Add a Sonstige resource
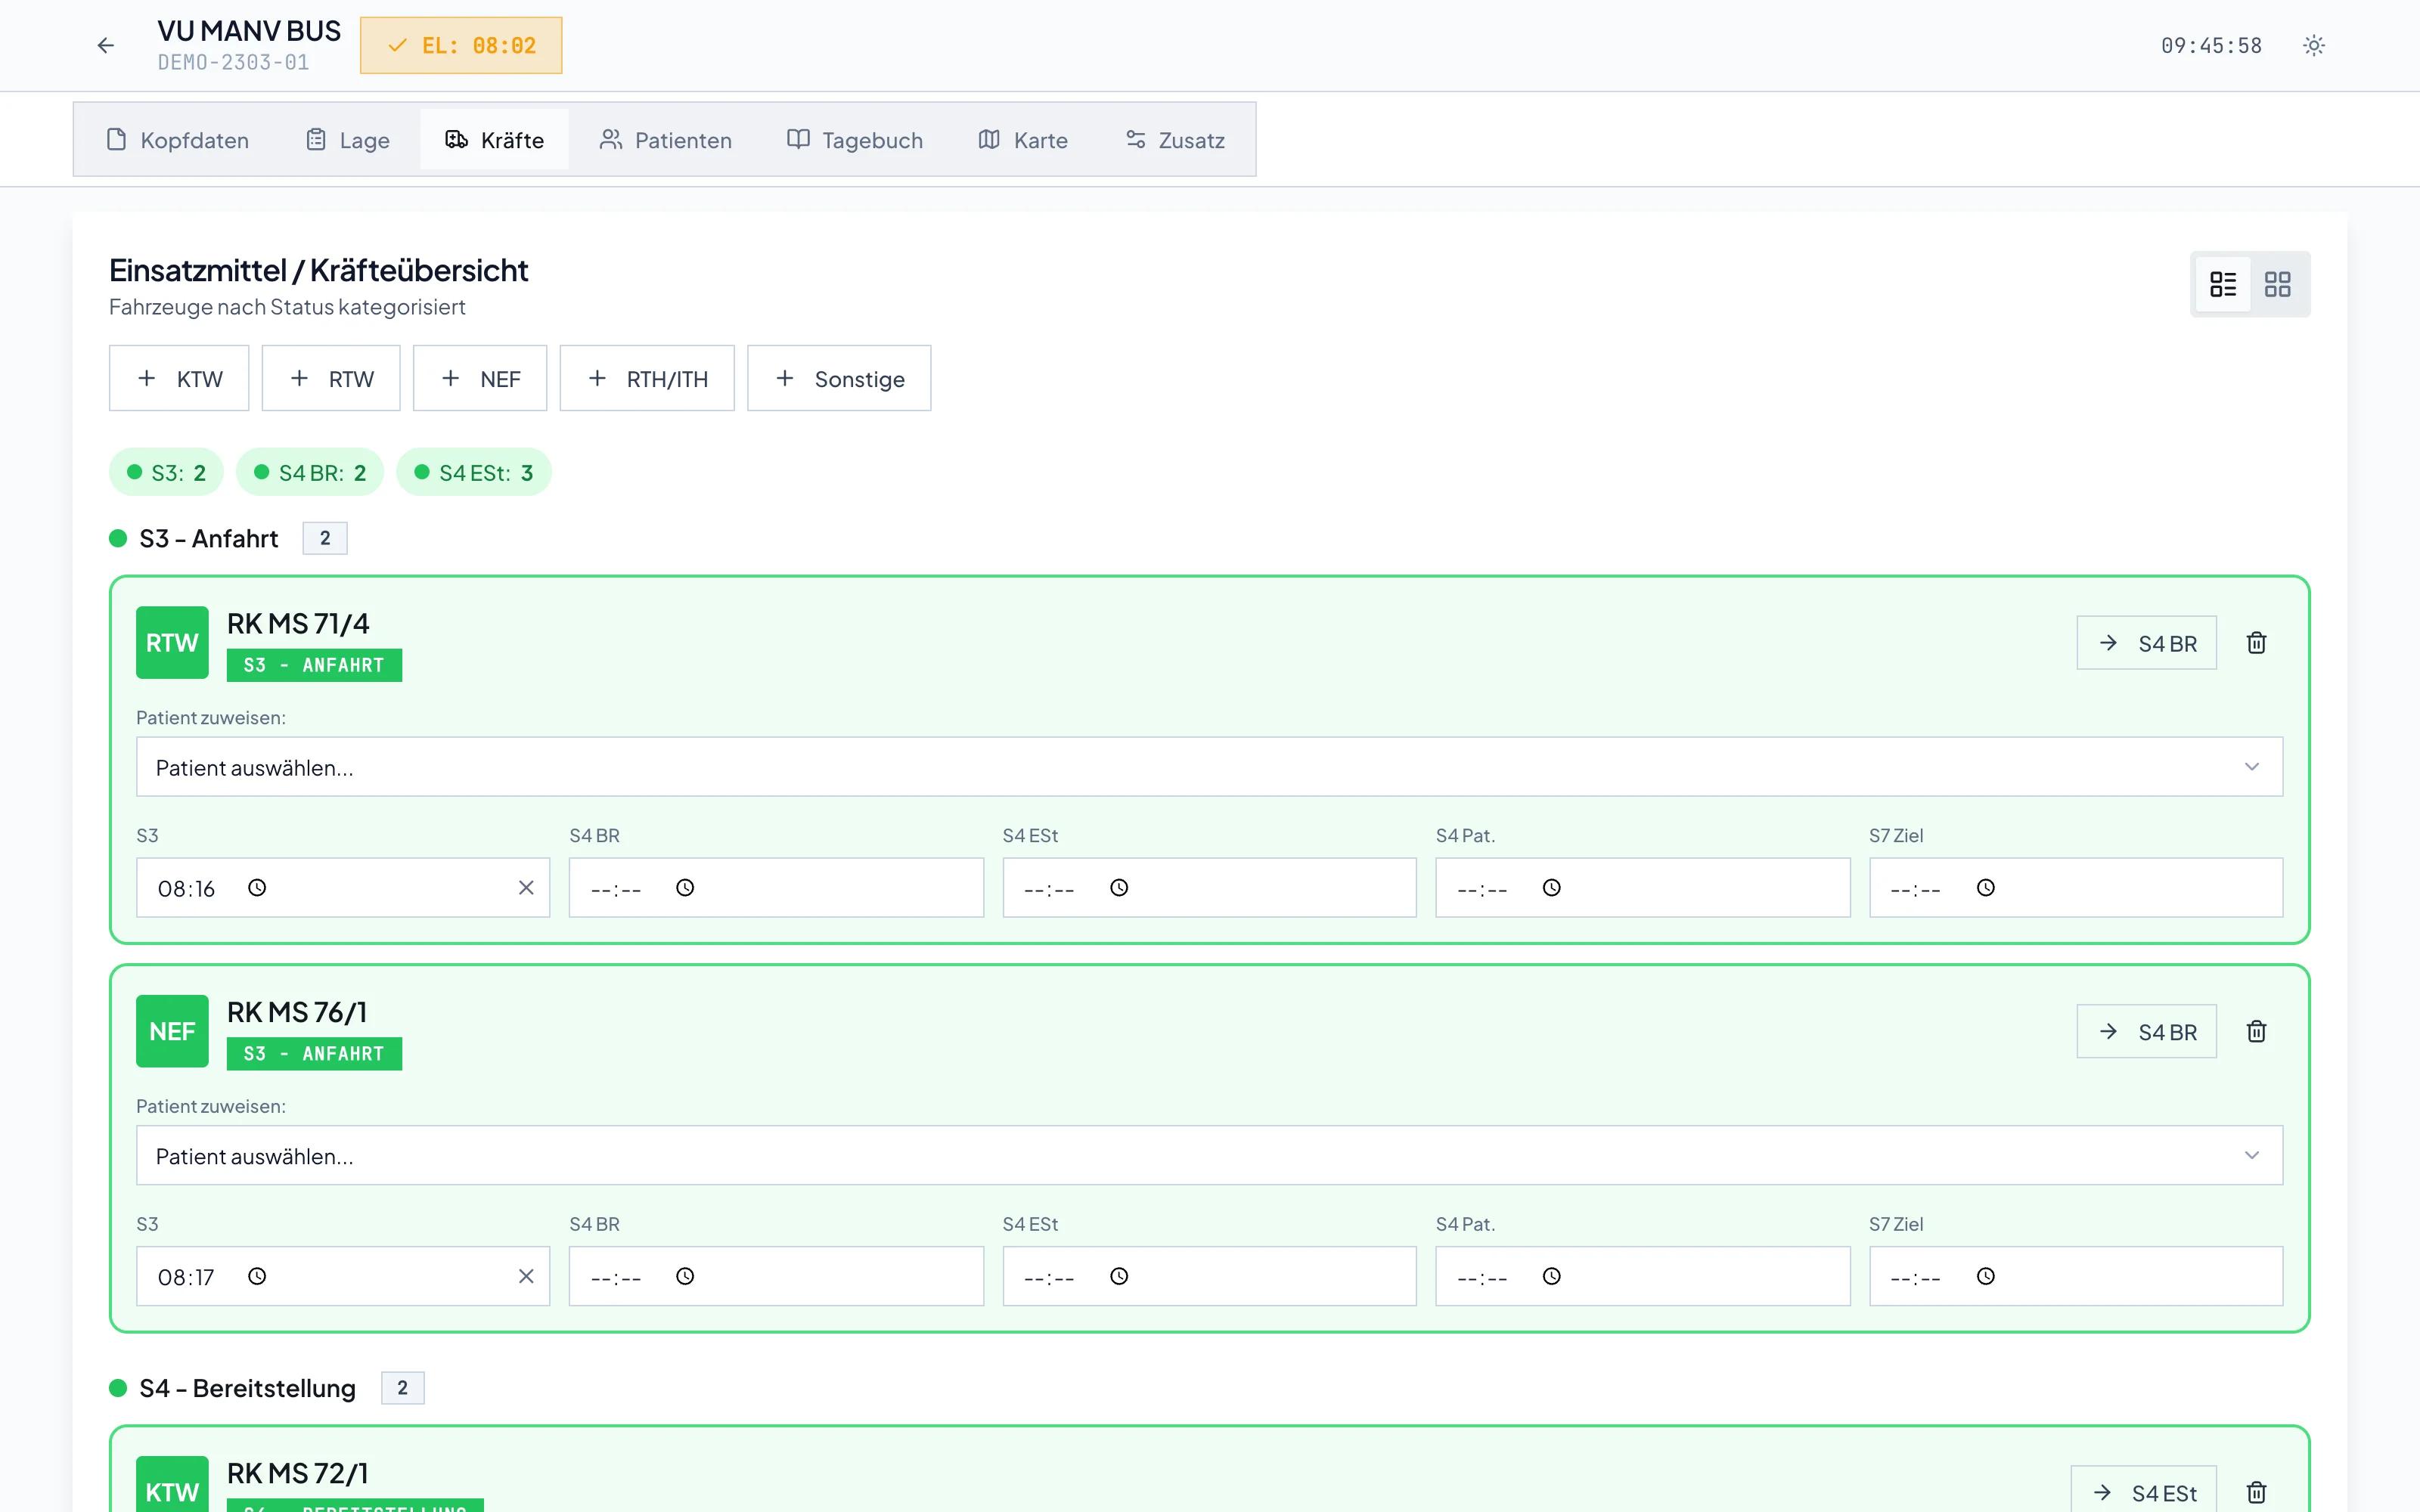This screenshot has width=2420, height=1512. [x=839, y=378]
